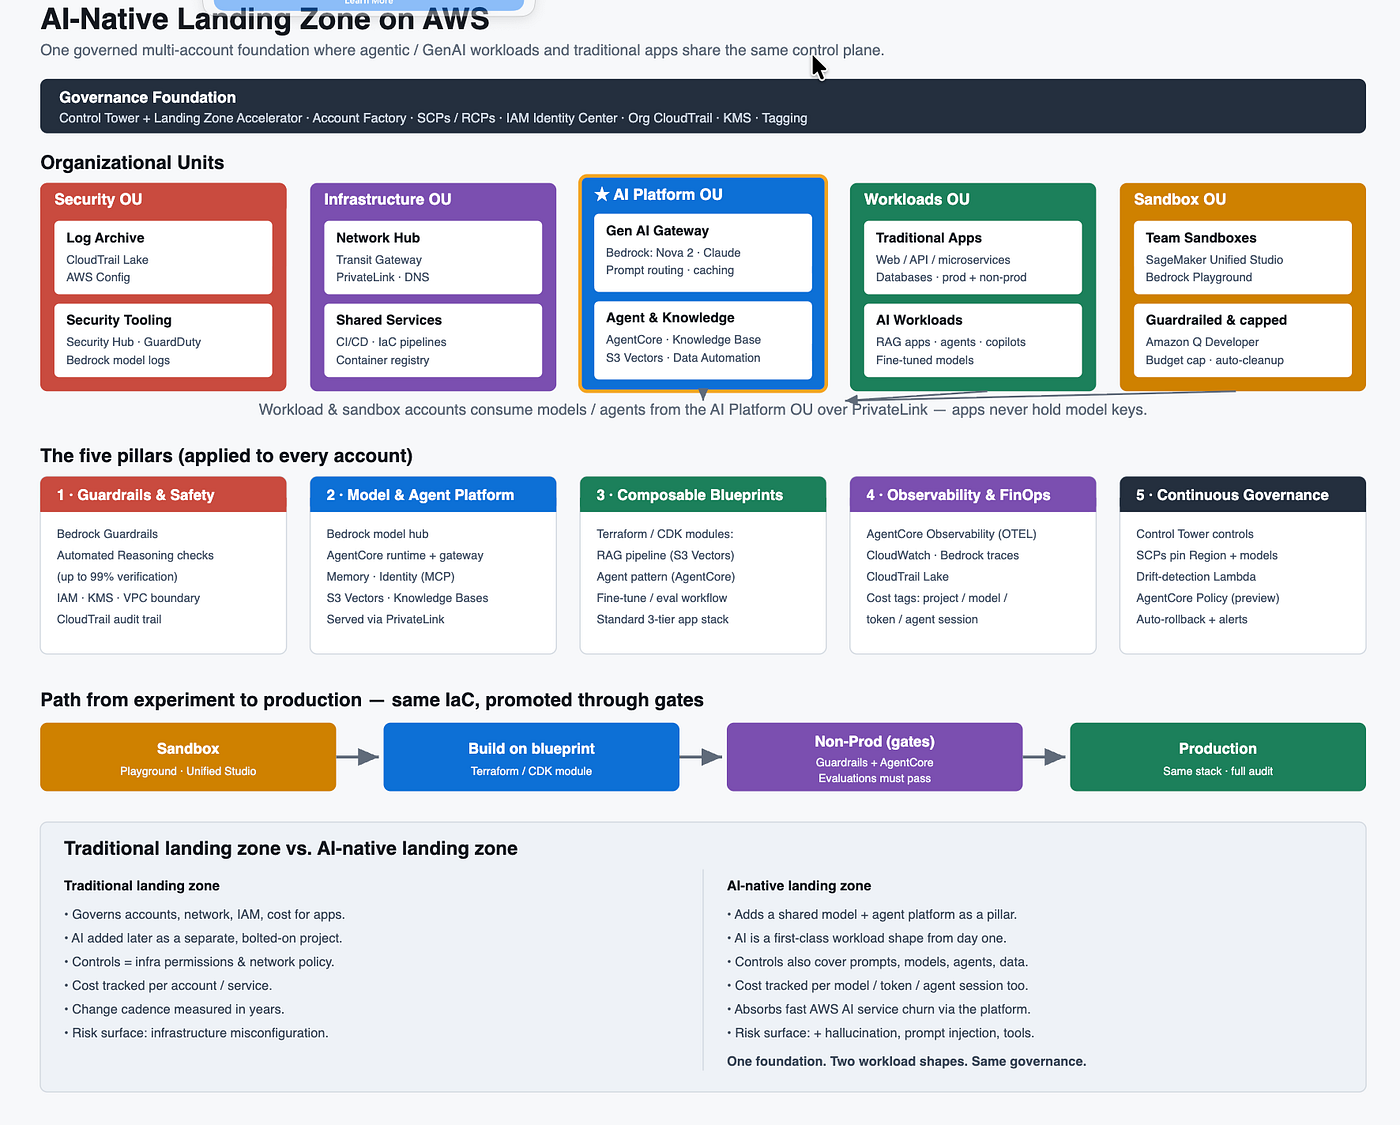This screenshot has height=1125, width=1400.
Task: Click the Continuous Governance pillar header
Action: point(1243,495)
